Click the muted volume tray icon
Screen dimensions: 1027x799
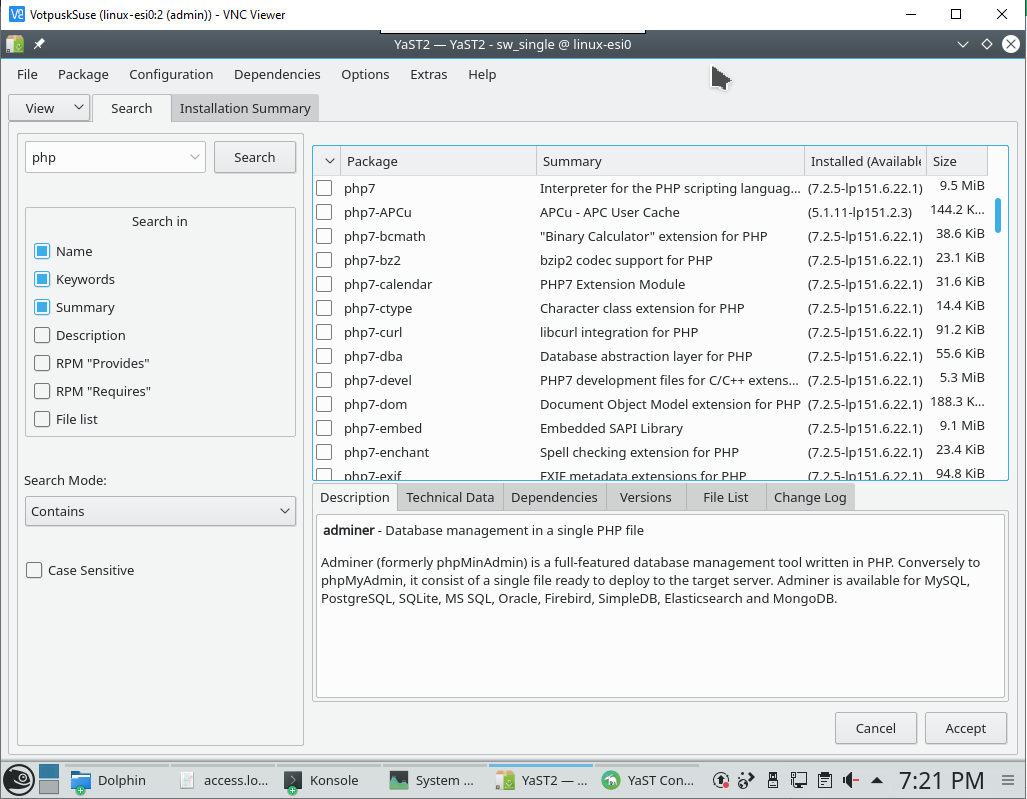[851, 780]
